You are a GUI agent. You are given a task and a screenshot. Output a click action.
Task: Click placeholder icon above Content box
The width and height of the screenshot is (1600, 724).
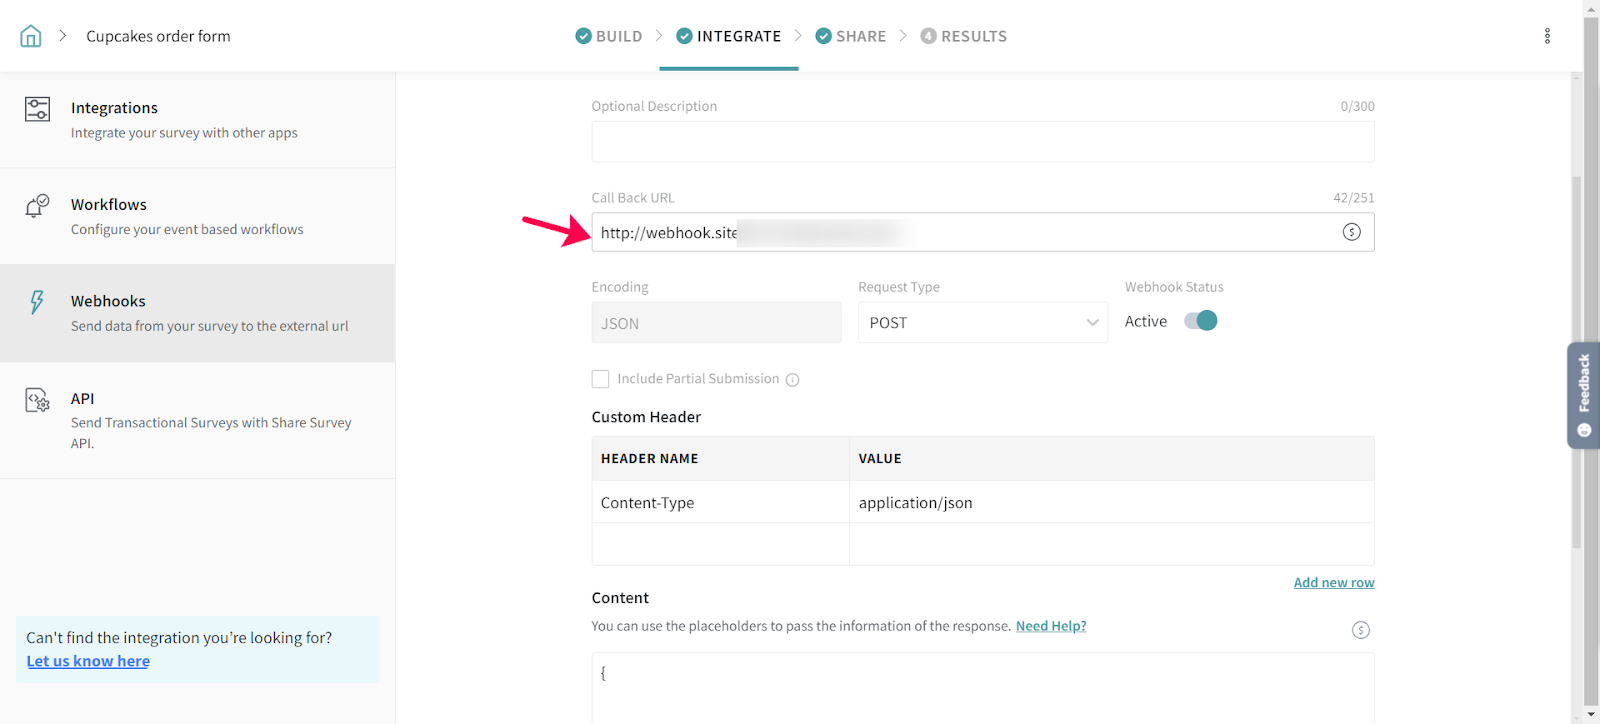point(1360,630)
